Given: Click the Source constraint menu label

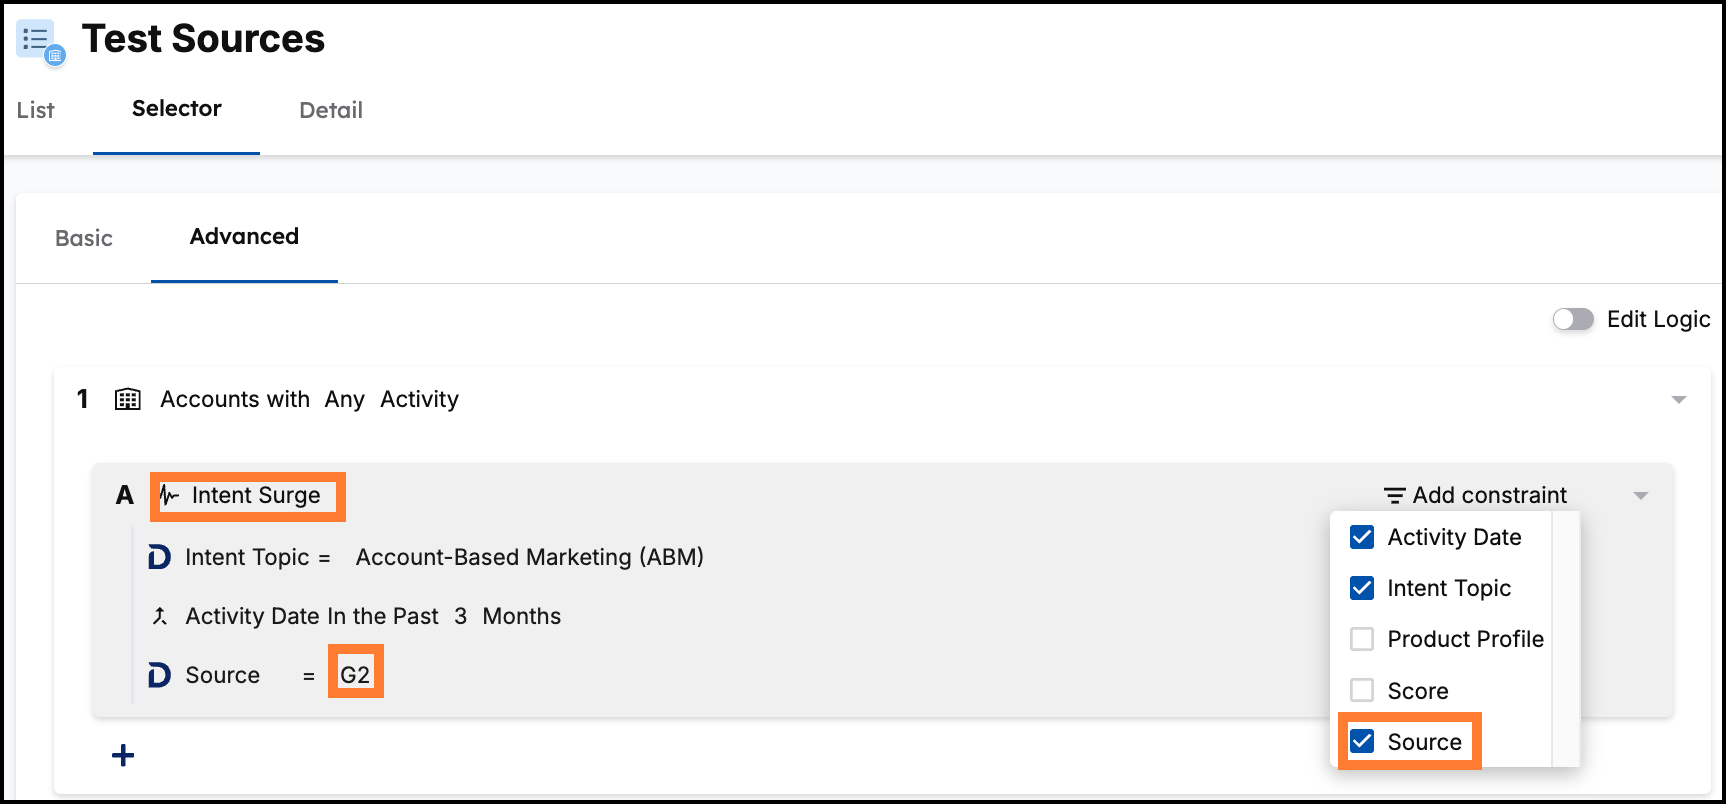Looking at the screenshot, I should click(1424, 742).
